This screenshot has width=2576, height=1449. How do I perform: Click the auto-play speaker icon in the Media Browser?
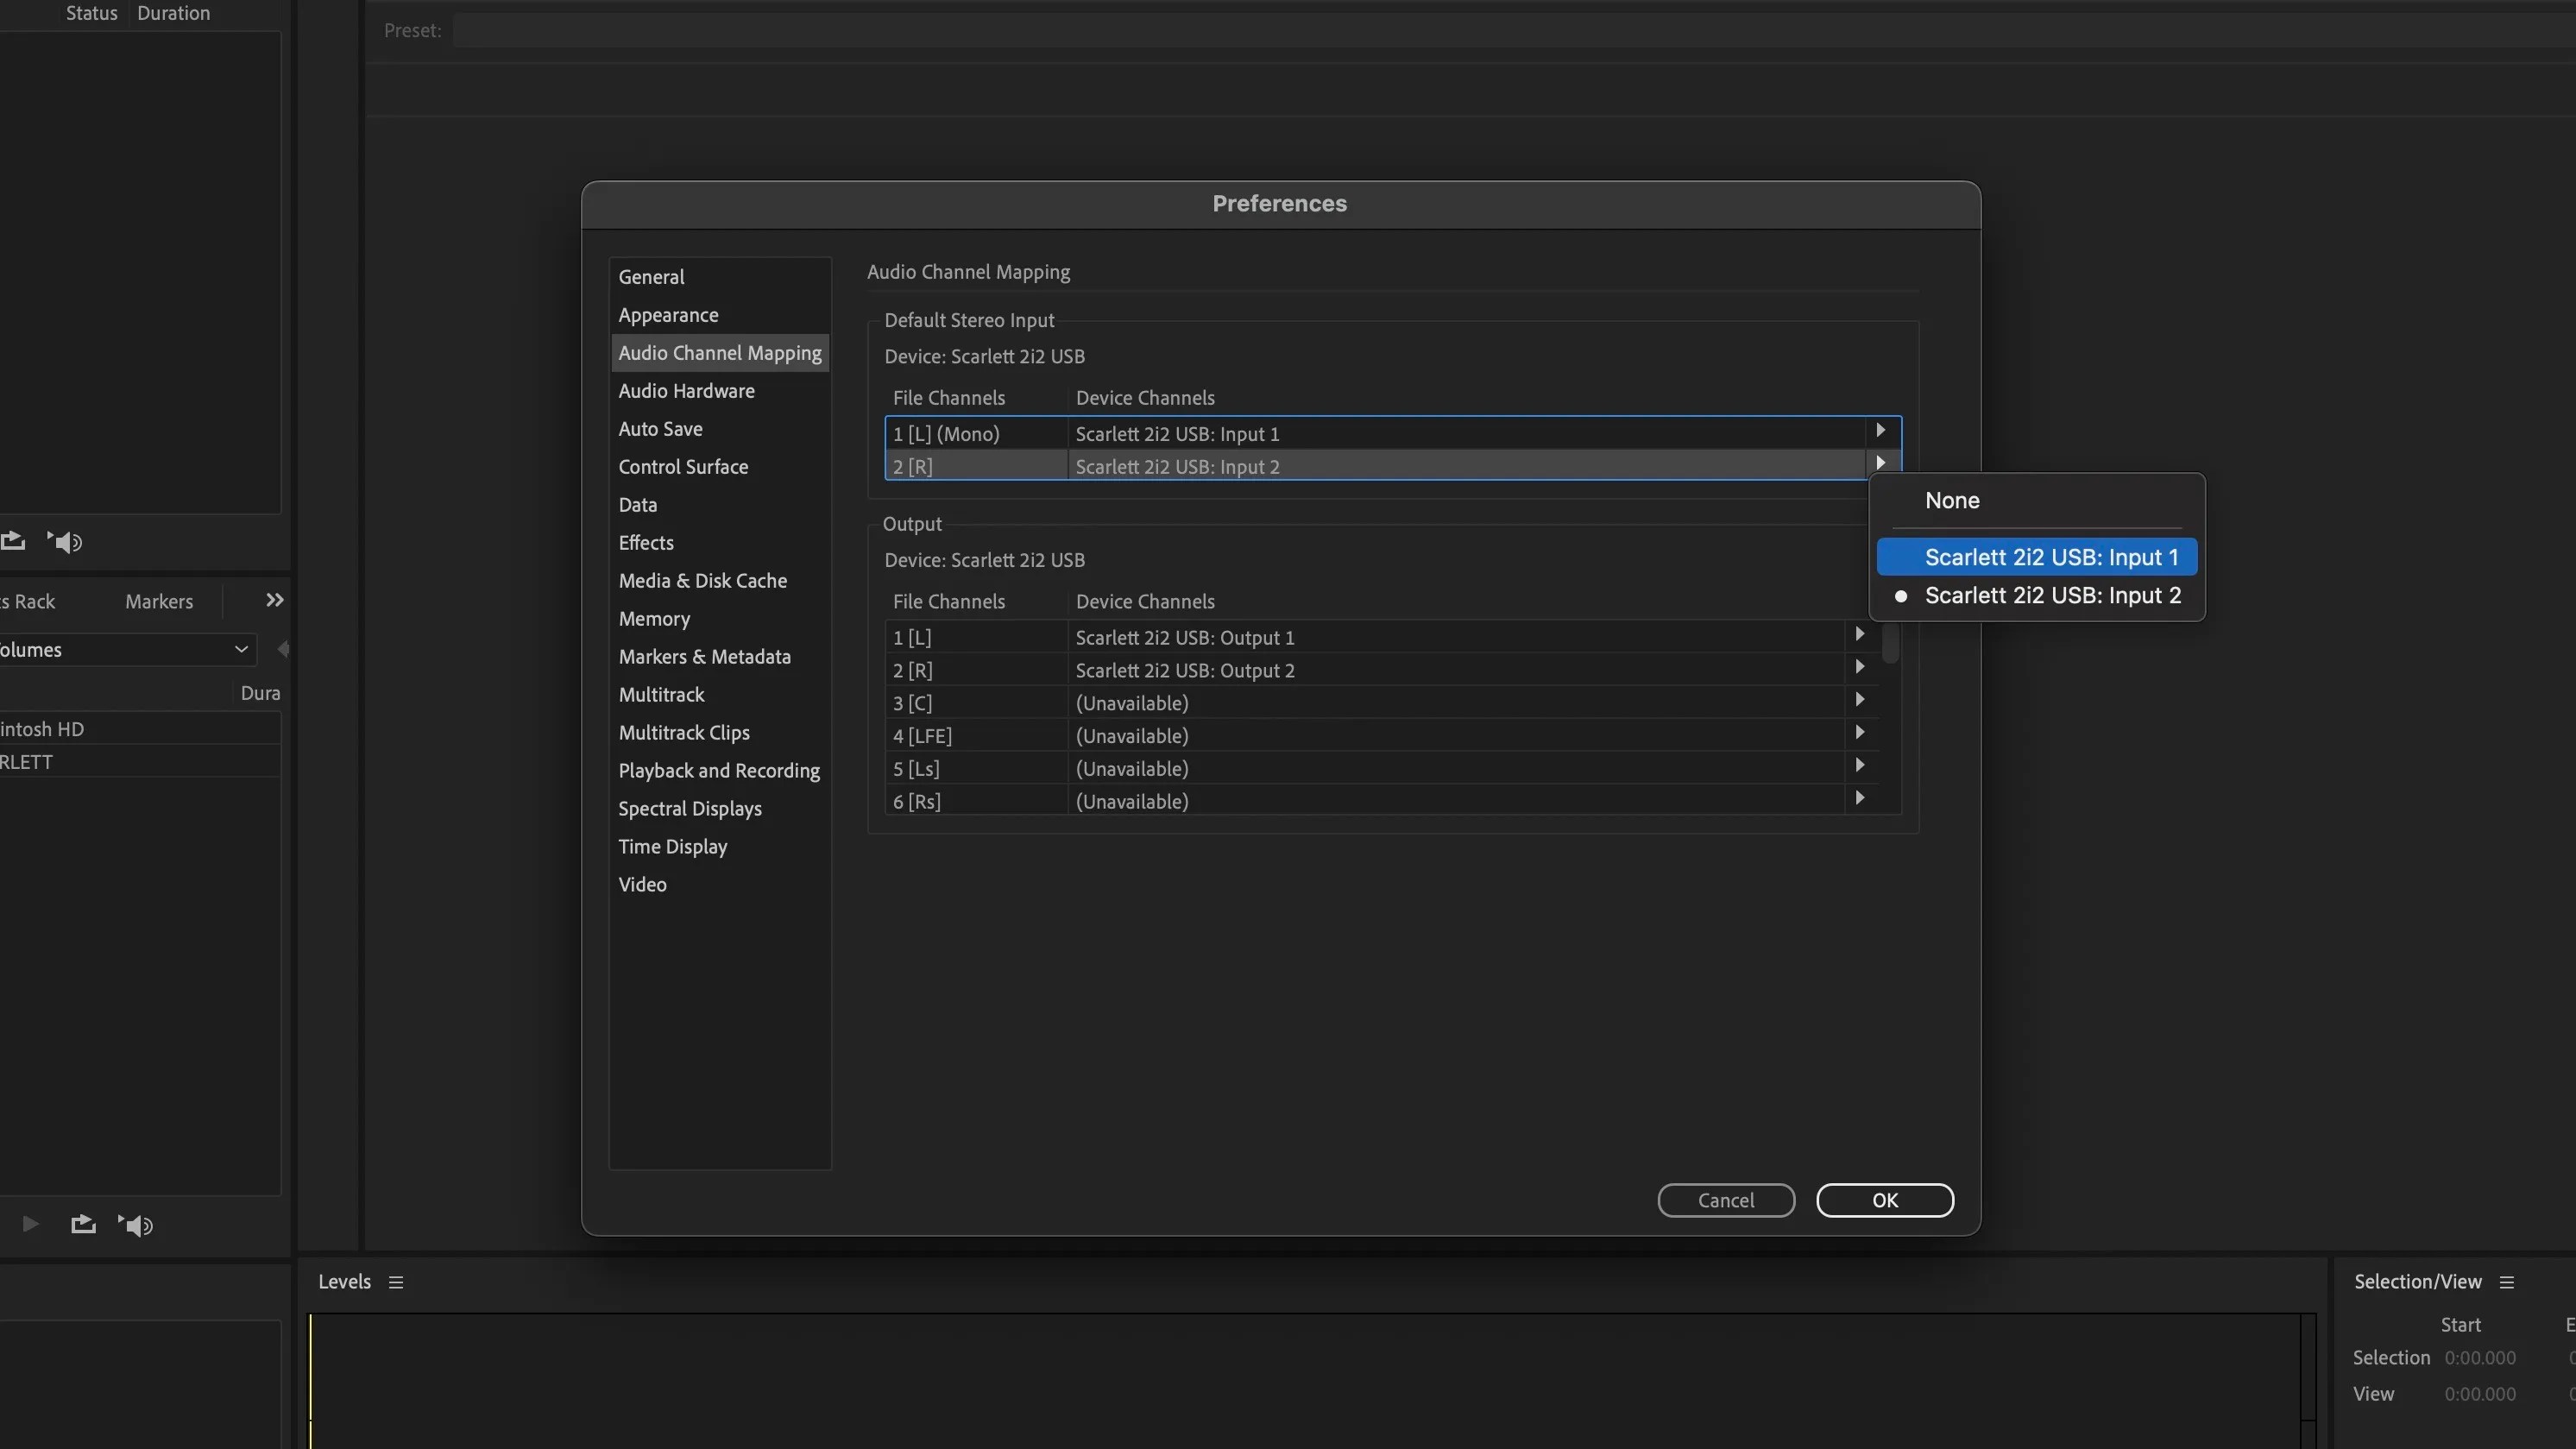pos(64,541)
